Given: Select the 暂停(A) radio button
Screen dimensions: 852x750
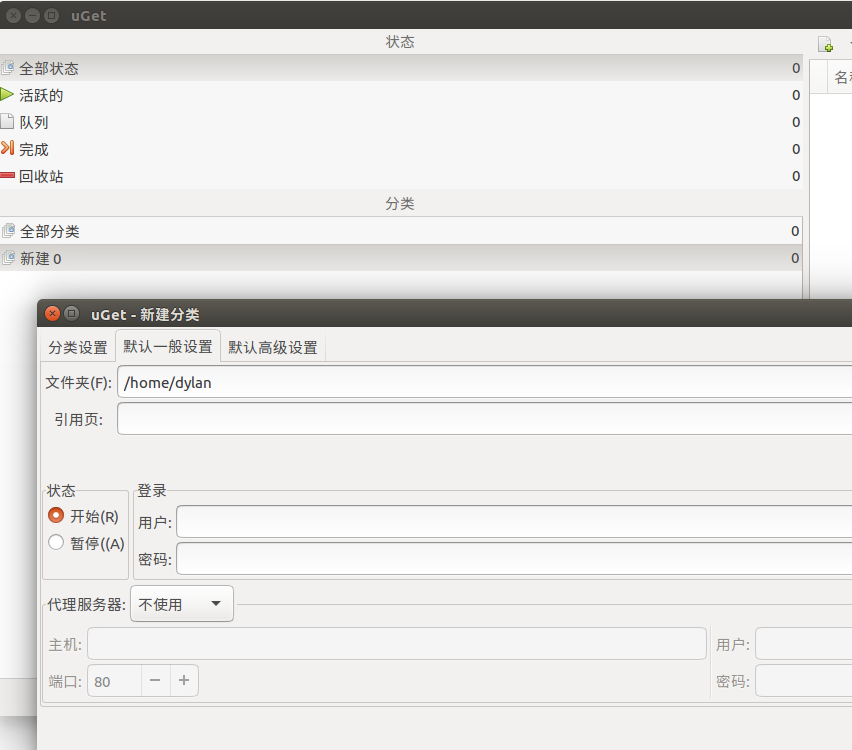Looking at the screenshot, I should [56, 542].
